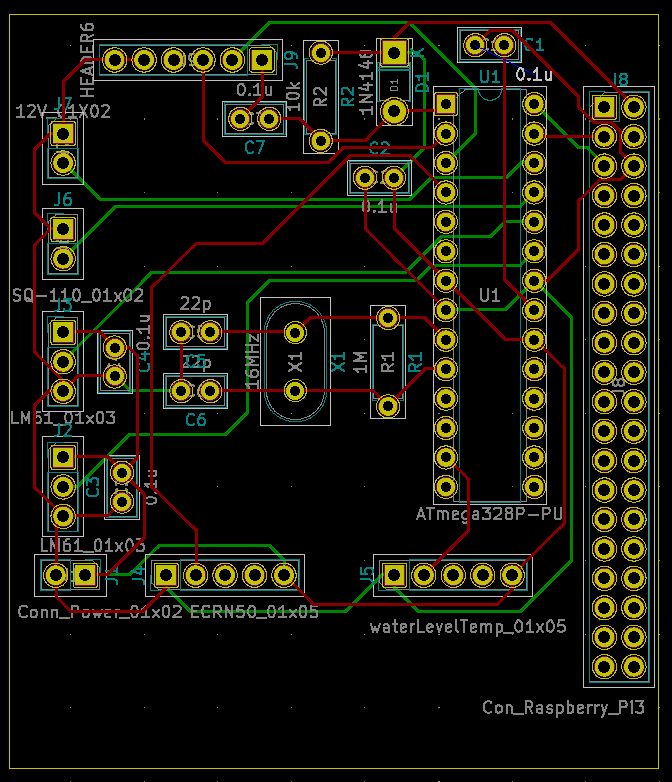Click the Con_Raspberry_PI3 label
This screenshot has height=782, width=672.
563,708
